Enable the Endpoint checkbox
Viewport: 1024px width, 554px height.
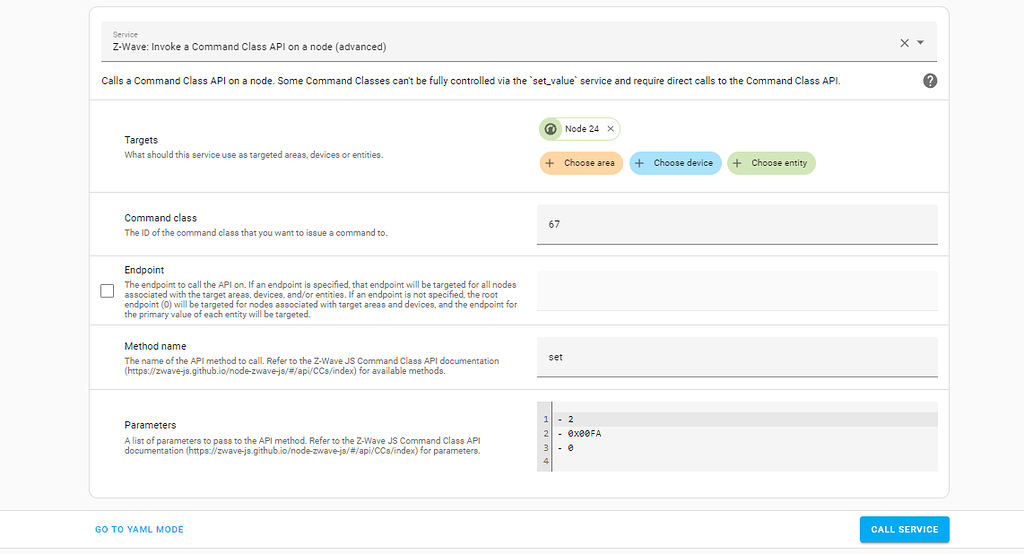pyautogui.click(x=107, y=291)
